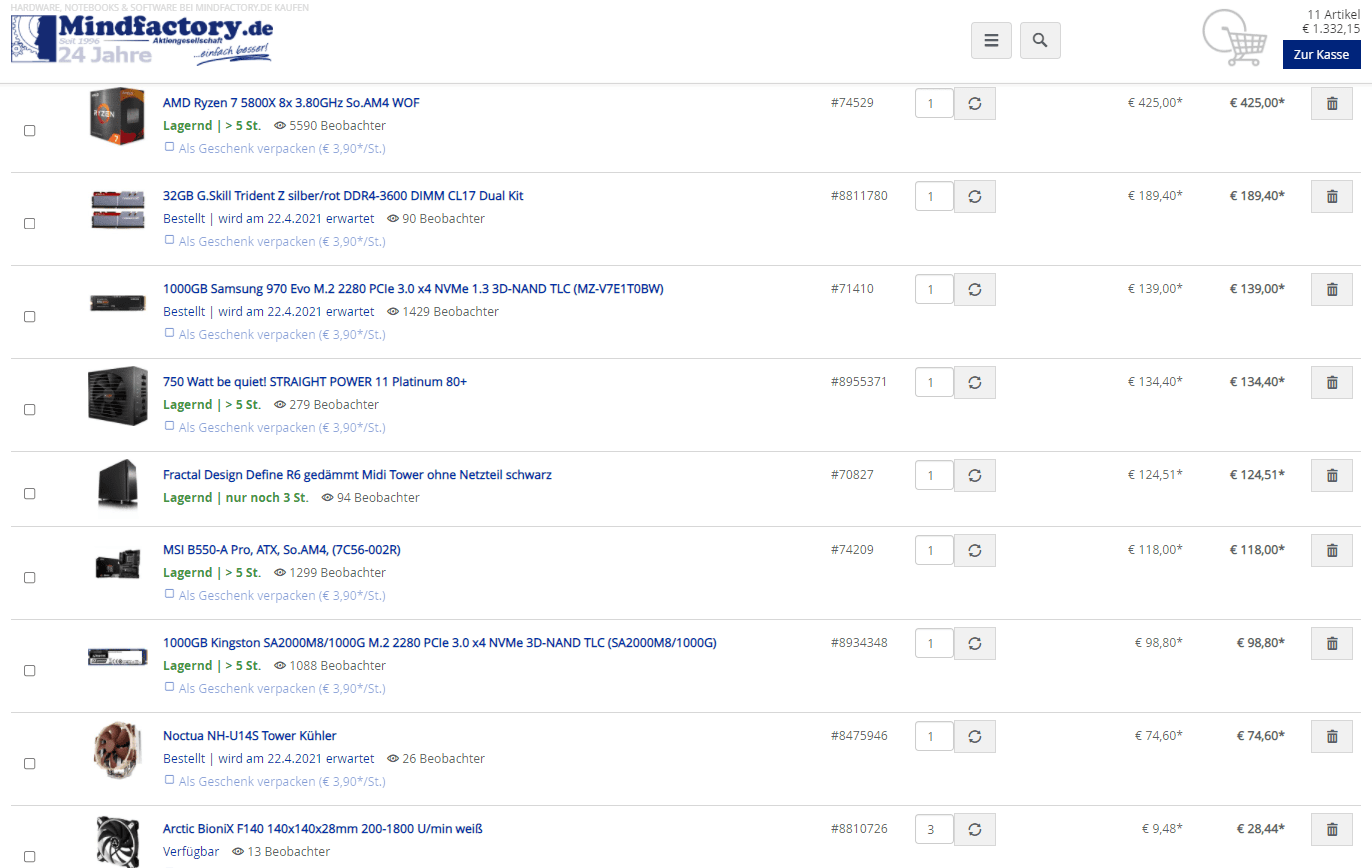This screenshot has width=1372, height=868.
Task: Click the AMD Ryzen 7 product thumbnail
Action: [x=118, y=116]
